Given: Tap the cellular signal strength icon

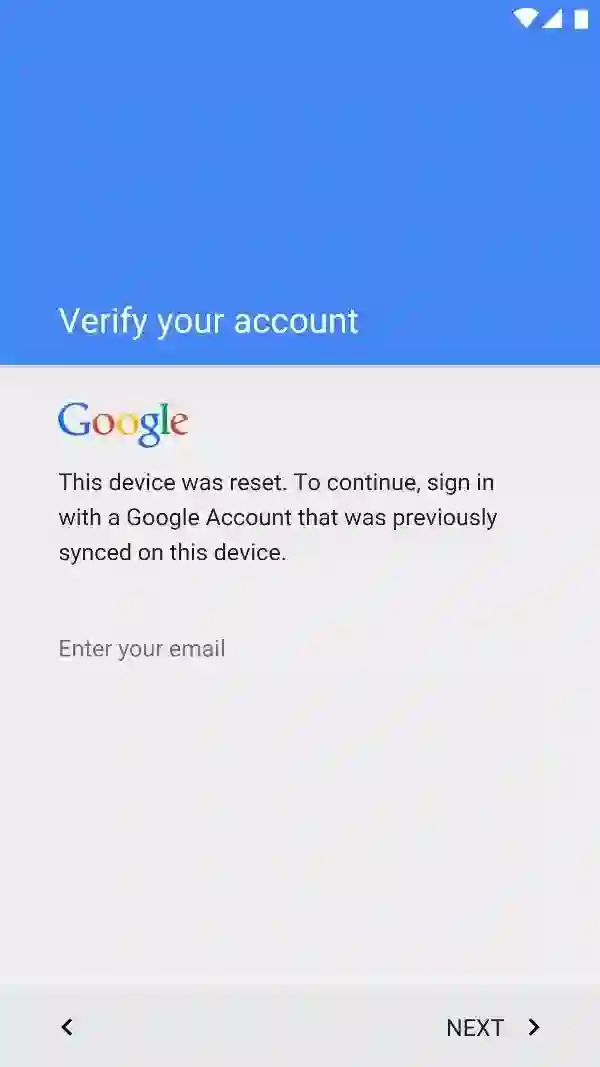Looking at the screenshot, I should [x=552, y=18].
